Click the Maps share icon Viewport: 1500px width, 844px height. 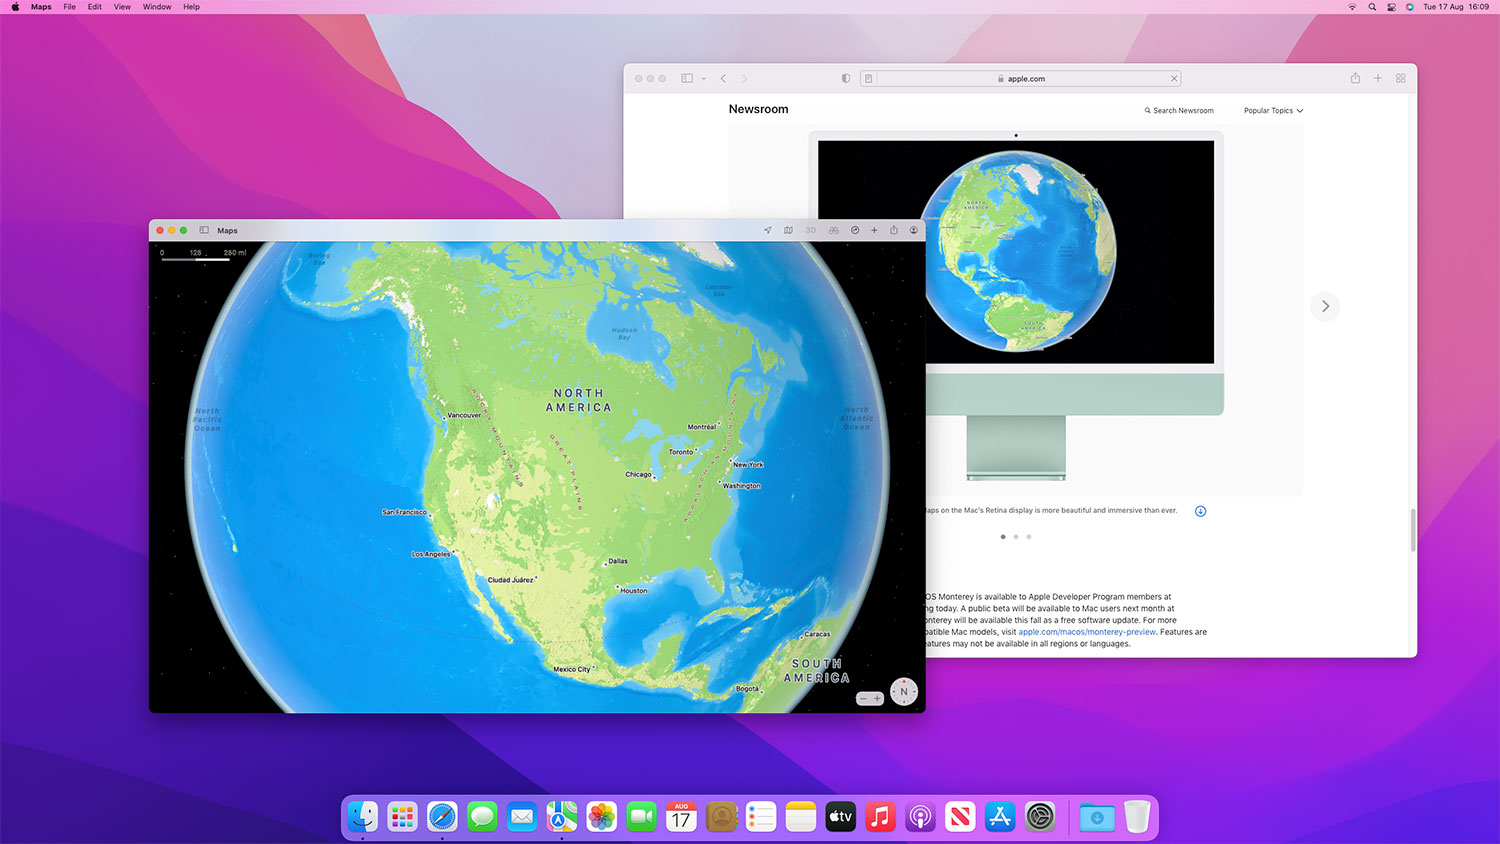tap(894, 230)
